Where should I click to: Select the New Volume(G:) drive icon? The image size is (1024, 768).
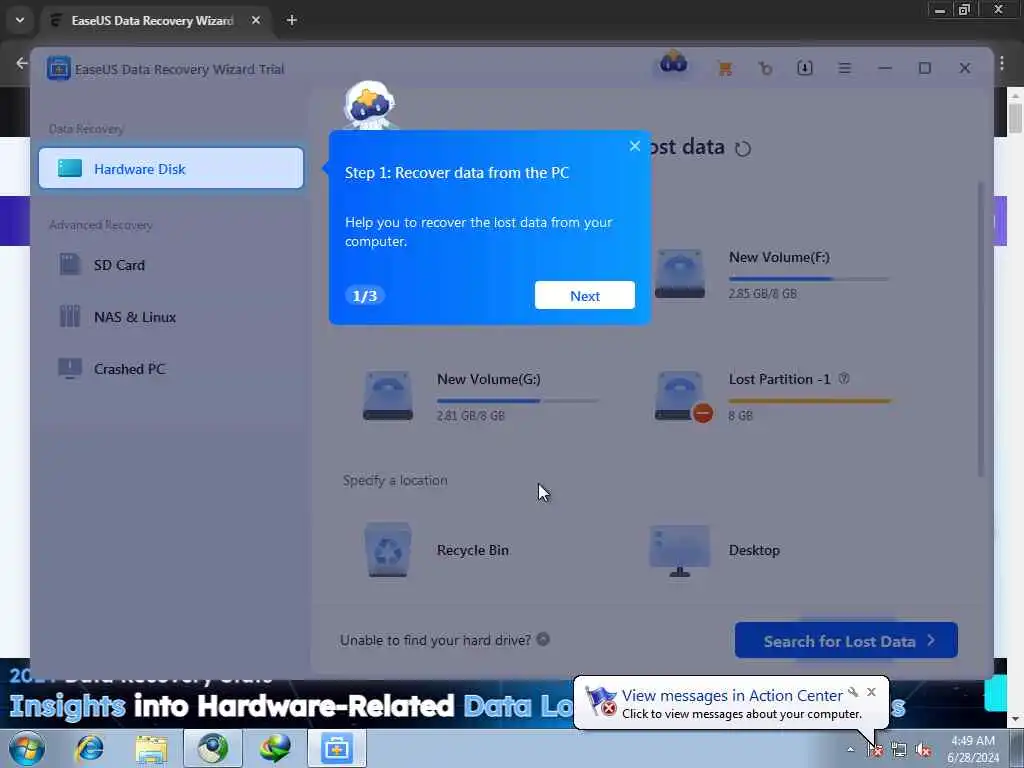coord(388,396)
